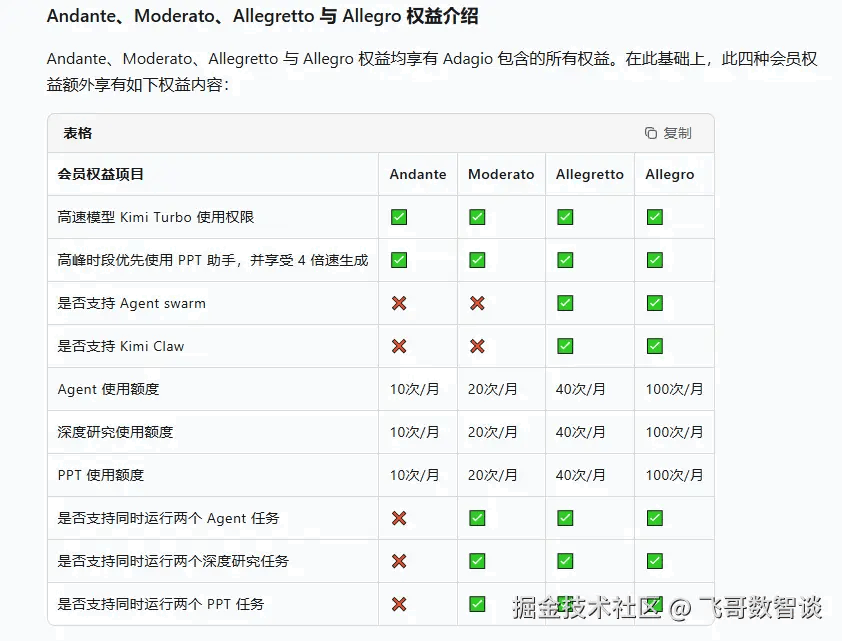
Task: Click the 会员权益项目 header cell
Action: [x=101, y=174]
